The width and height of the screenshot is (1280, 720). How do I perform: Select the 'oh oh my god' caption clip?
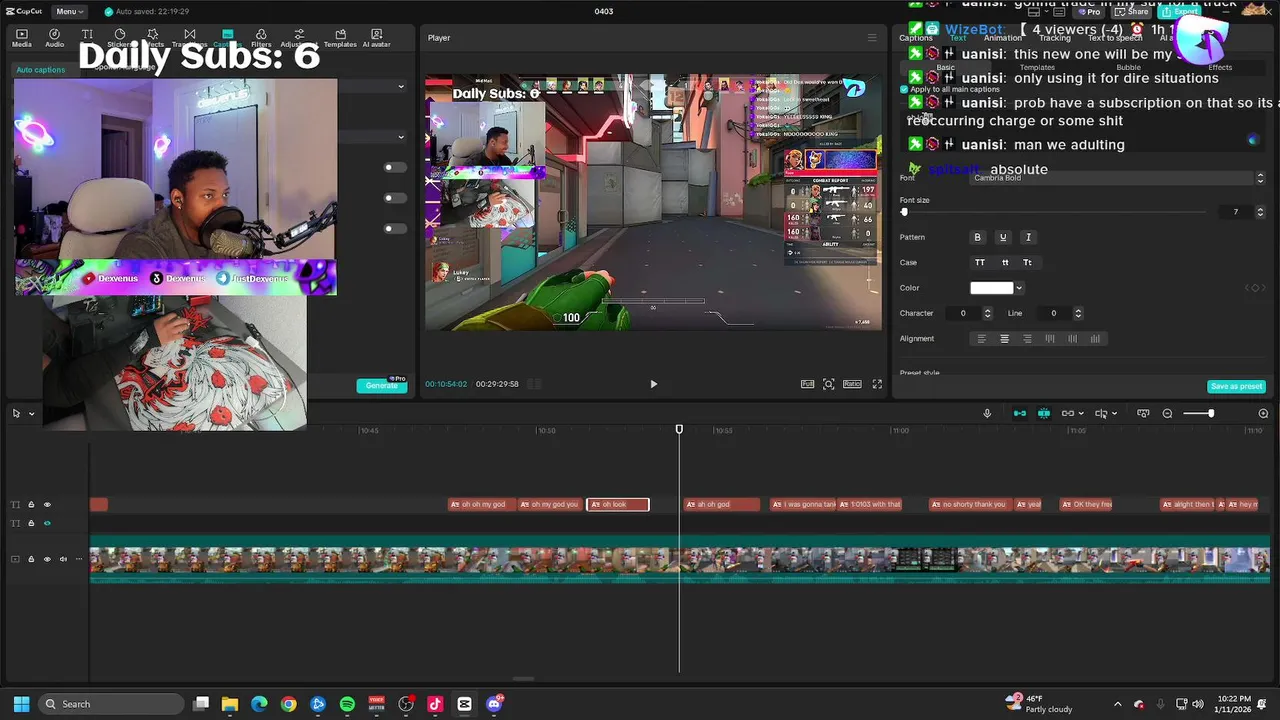point(482,504)
